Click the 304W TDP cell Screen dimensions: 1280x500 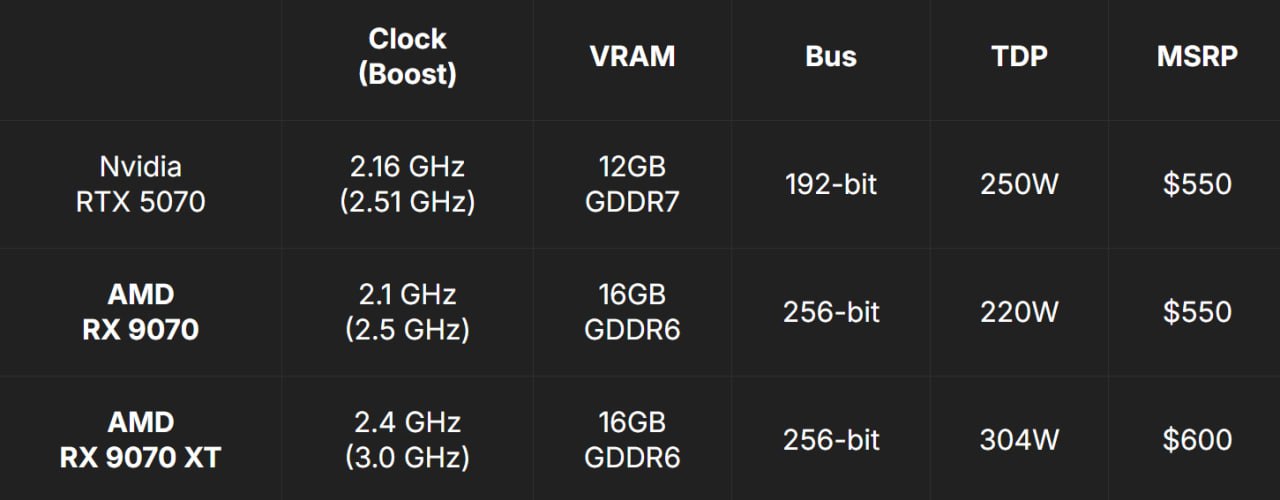pyautogui.click(x=1019, y=440)
